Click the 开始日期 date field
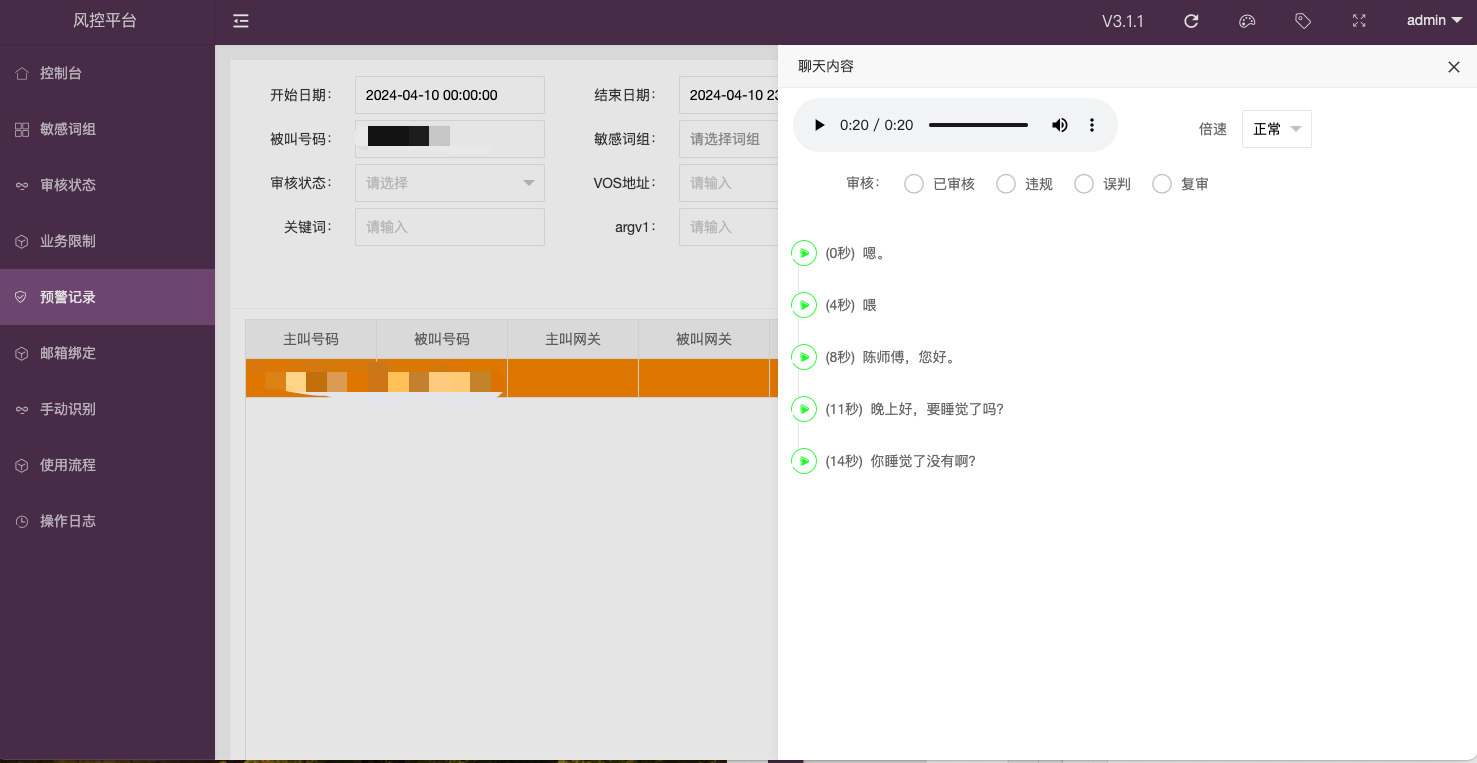1477x763 pixels. pyautogui.click(x=450, y=95)
